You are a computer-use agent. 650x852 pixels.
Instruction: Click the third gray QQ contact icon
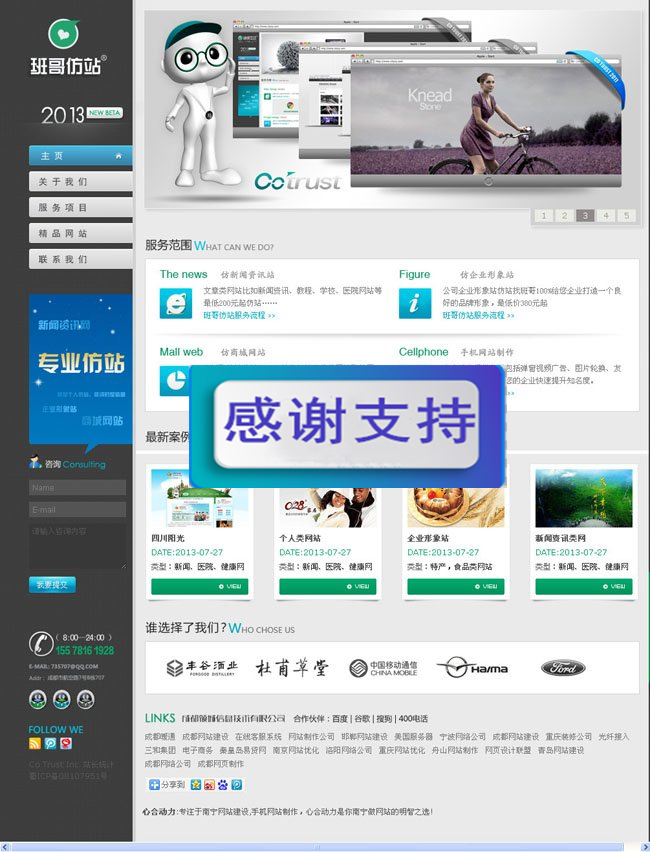85,699
